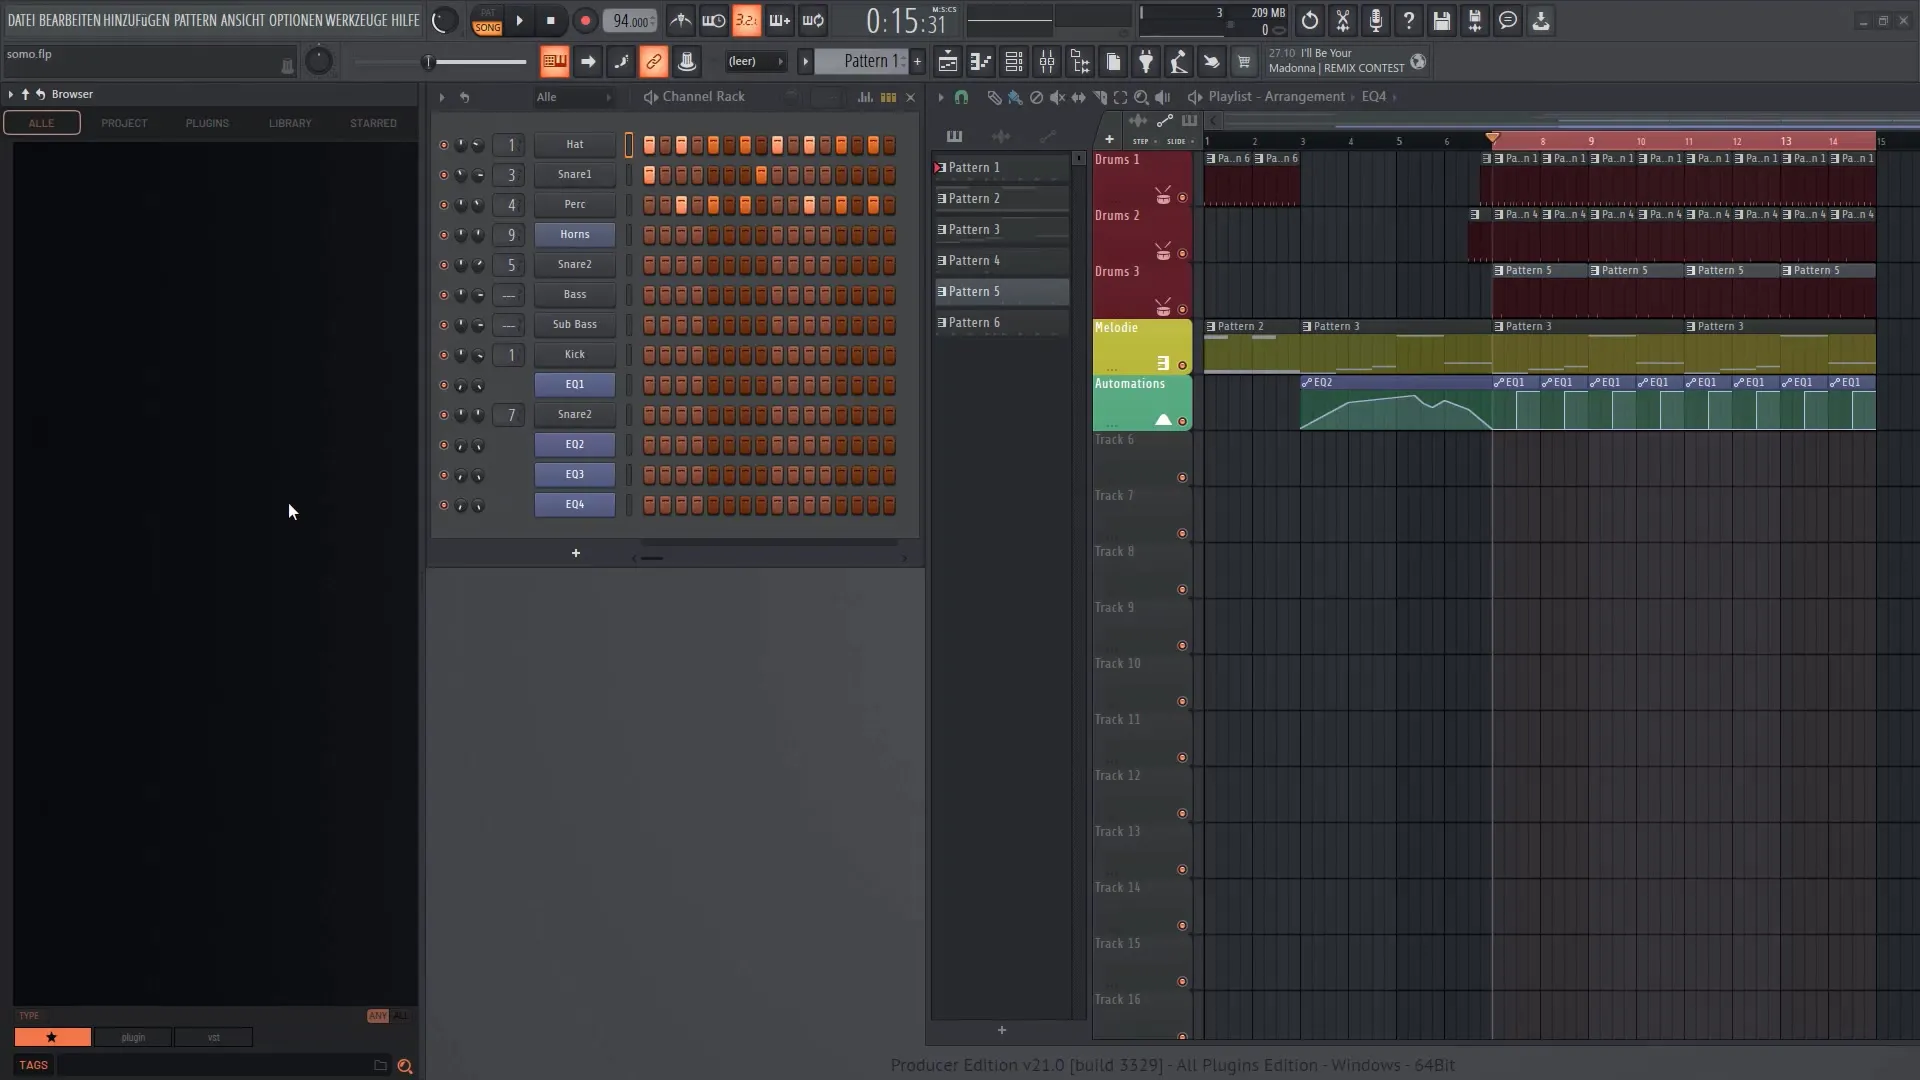The height and width of the screenshot is (1080, 1920).
Task: Click the tempo 94.000 field
Action: tap(630, 21)
